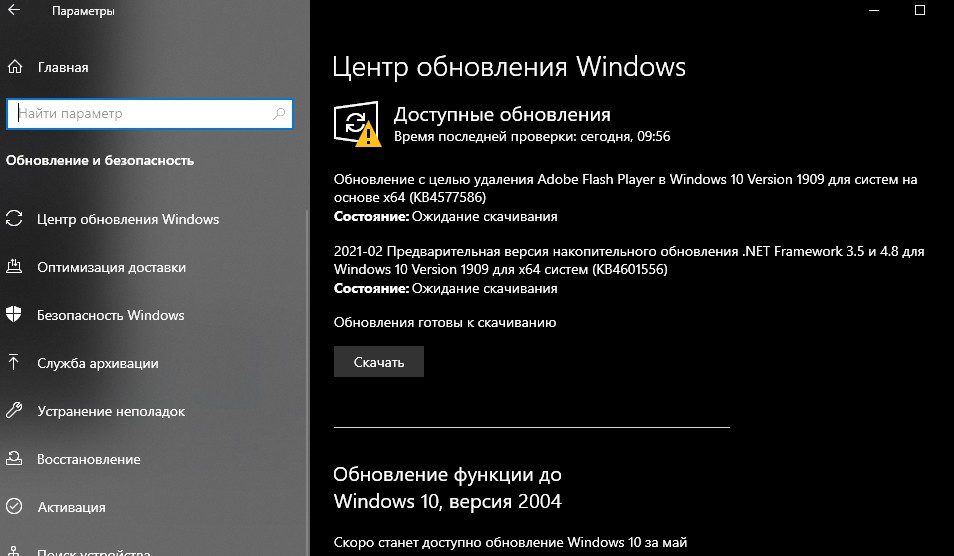Screen dimensions: 954x556
Task: Click Скоро станет доступно обновление text
Action: point(510,542)
